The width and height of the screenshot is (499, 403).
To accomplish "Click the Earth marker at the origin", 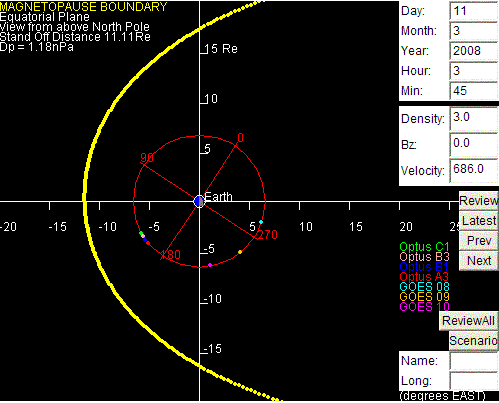I will (x=199, y=201).
